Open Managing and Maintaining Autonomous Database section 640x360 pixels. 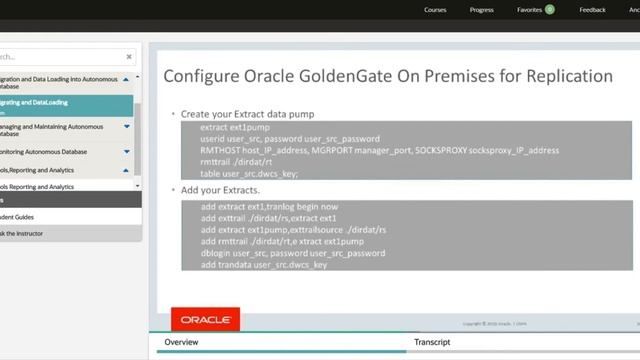pyautogui.click(x=67, y=130)
